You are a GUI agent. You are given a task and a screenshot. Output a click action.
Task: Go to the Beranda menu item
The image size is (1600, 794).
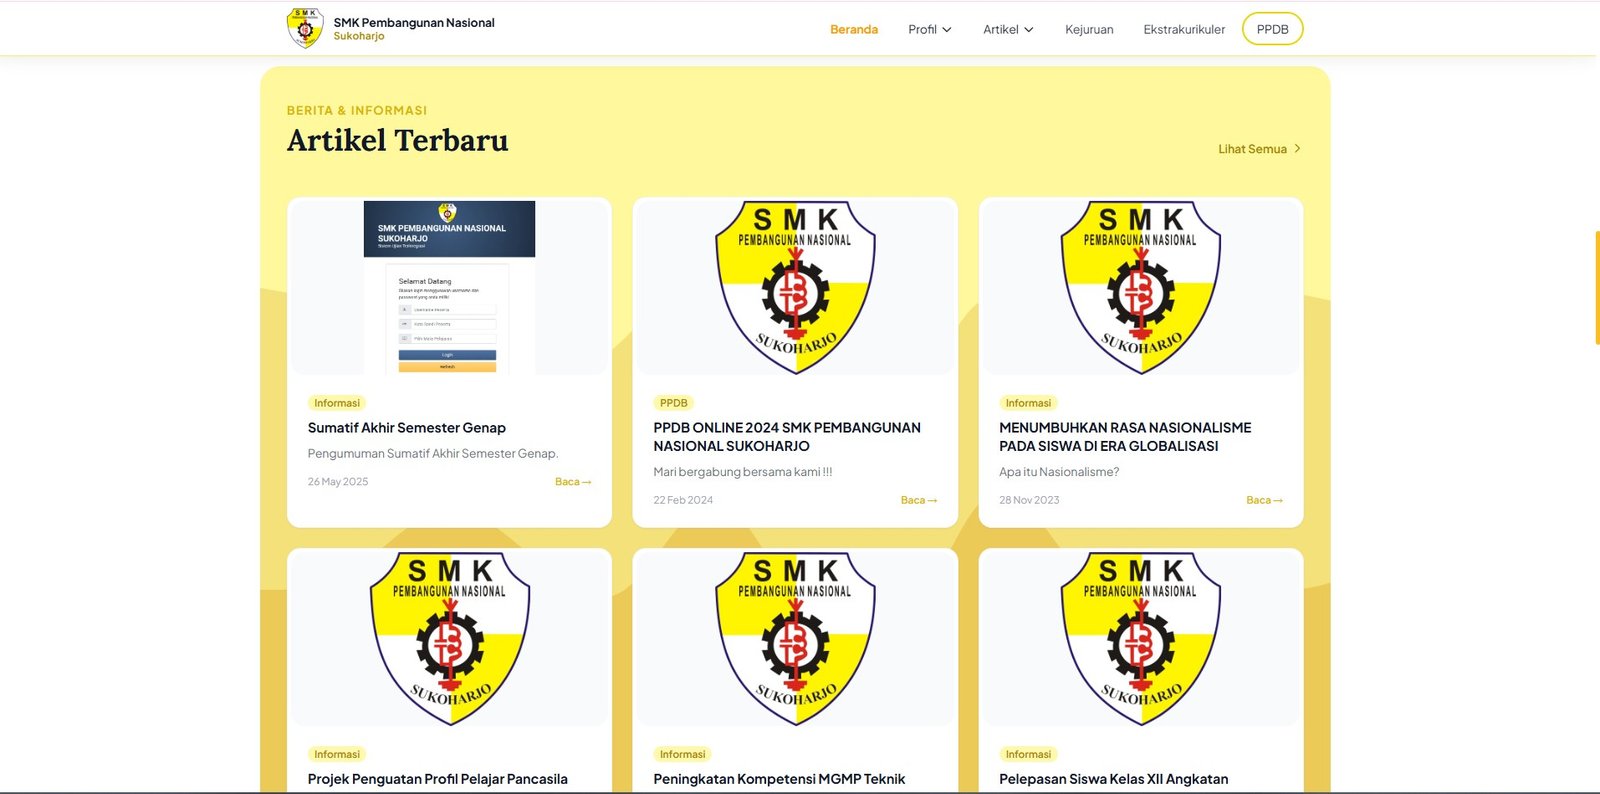pyautogui.click(x=854, y=29)
